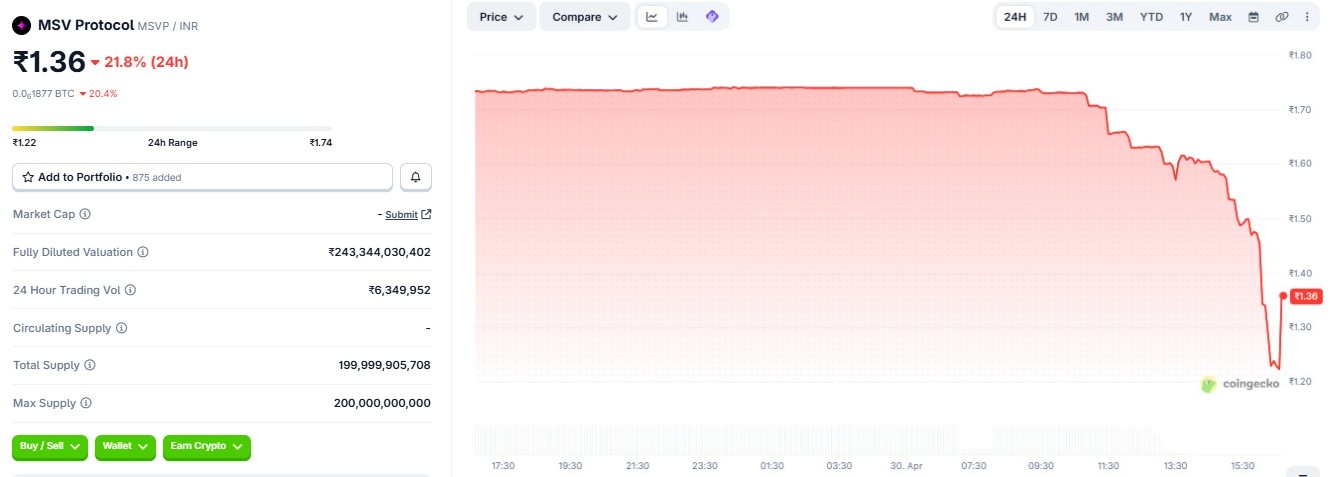Expand the Wallet dropdown
The width and height of the screenshot is (1330, 477).
pos(126,446)
